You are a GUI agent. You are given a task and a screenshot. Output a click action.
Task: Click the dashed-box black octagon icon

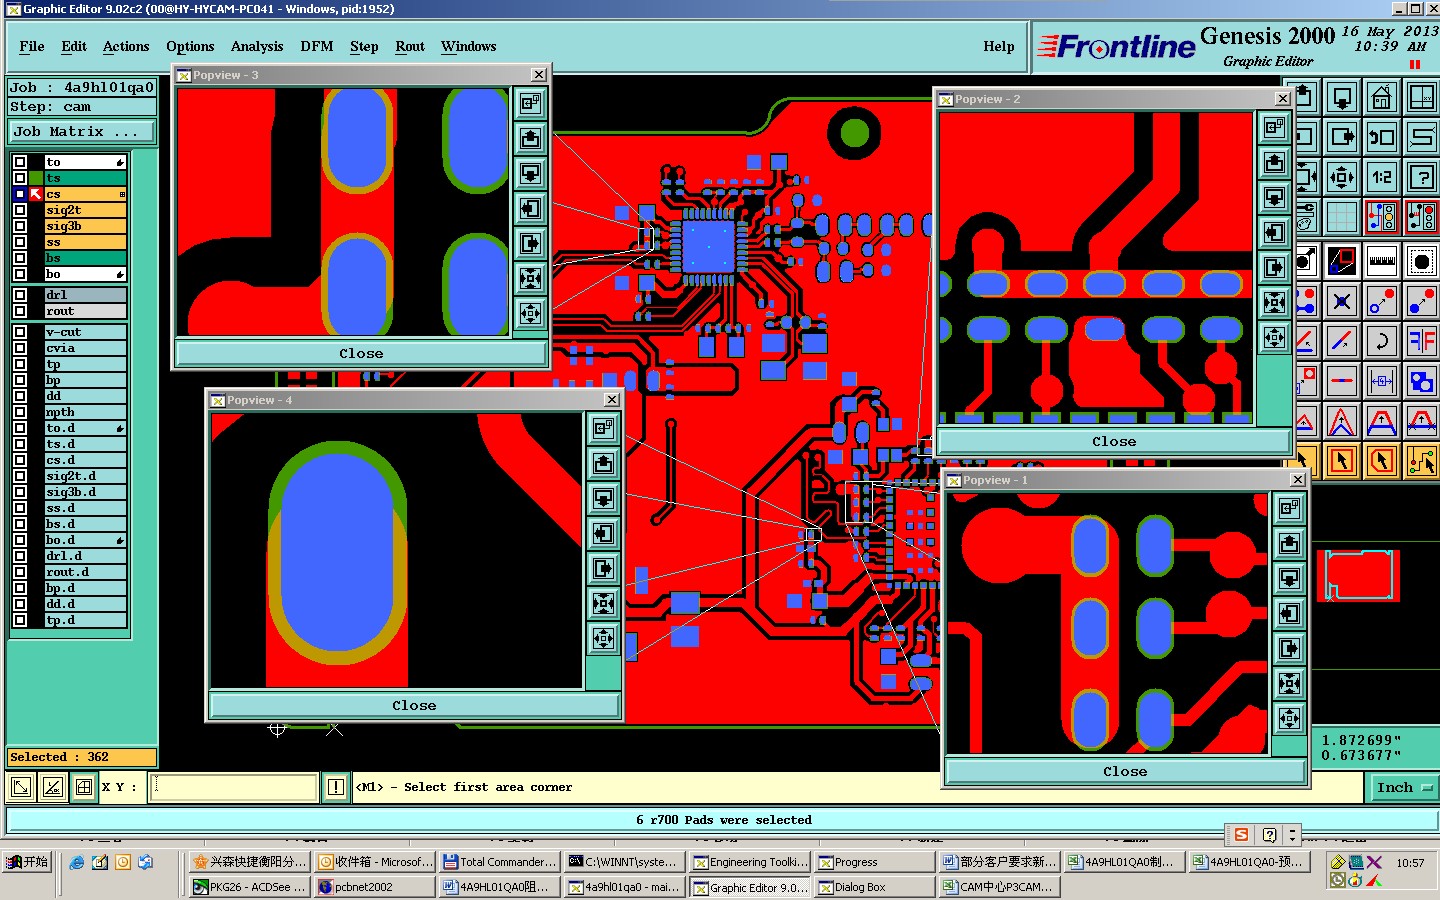(1421, 261)
